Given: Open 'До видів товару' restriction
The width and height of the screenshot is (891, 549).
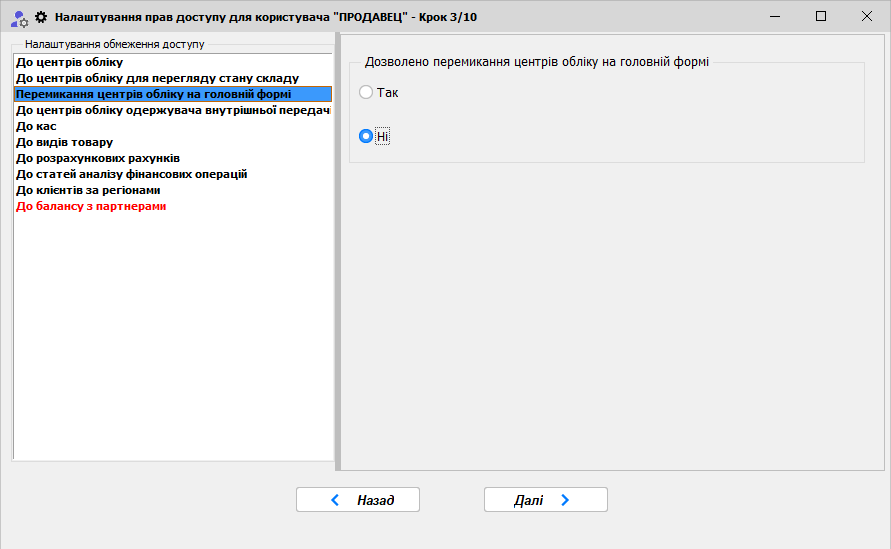Looking at the screenshot, I should pyautogui.click(x=64, y=142).
